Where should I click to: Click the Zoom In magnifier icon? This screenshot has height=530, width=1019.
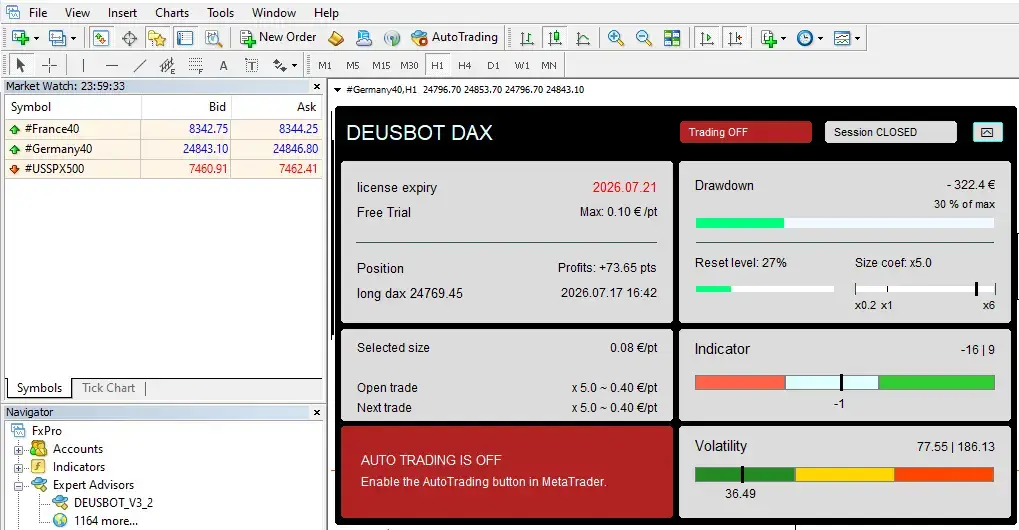pos(615,38)
